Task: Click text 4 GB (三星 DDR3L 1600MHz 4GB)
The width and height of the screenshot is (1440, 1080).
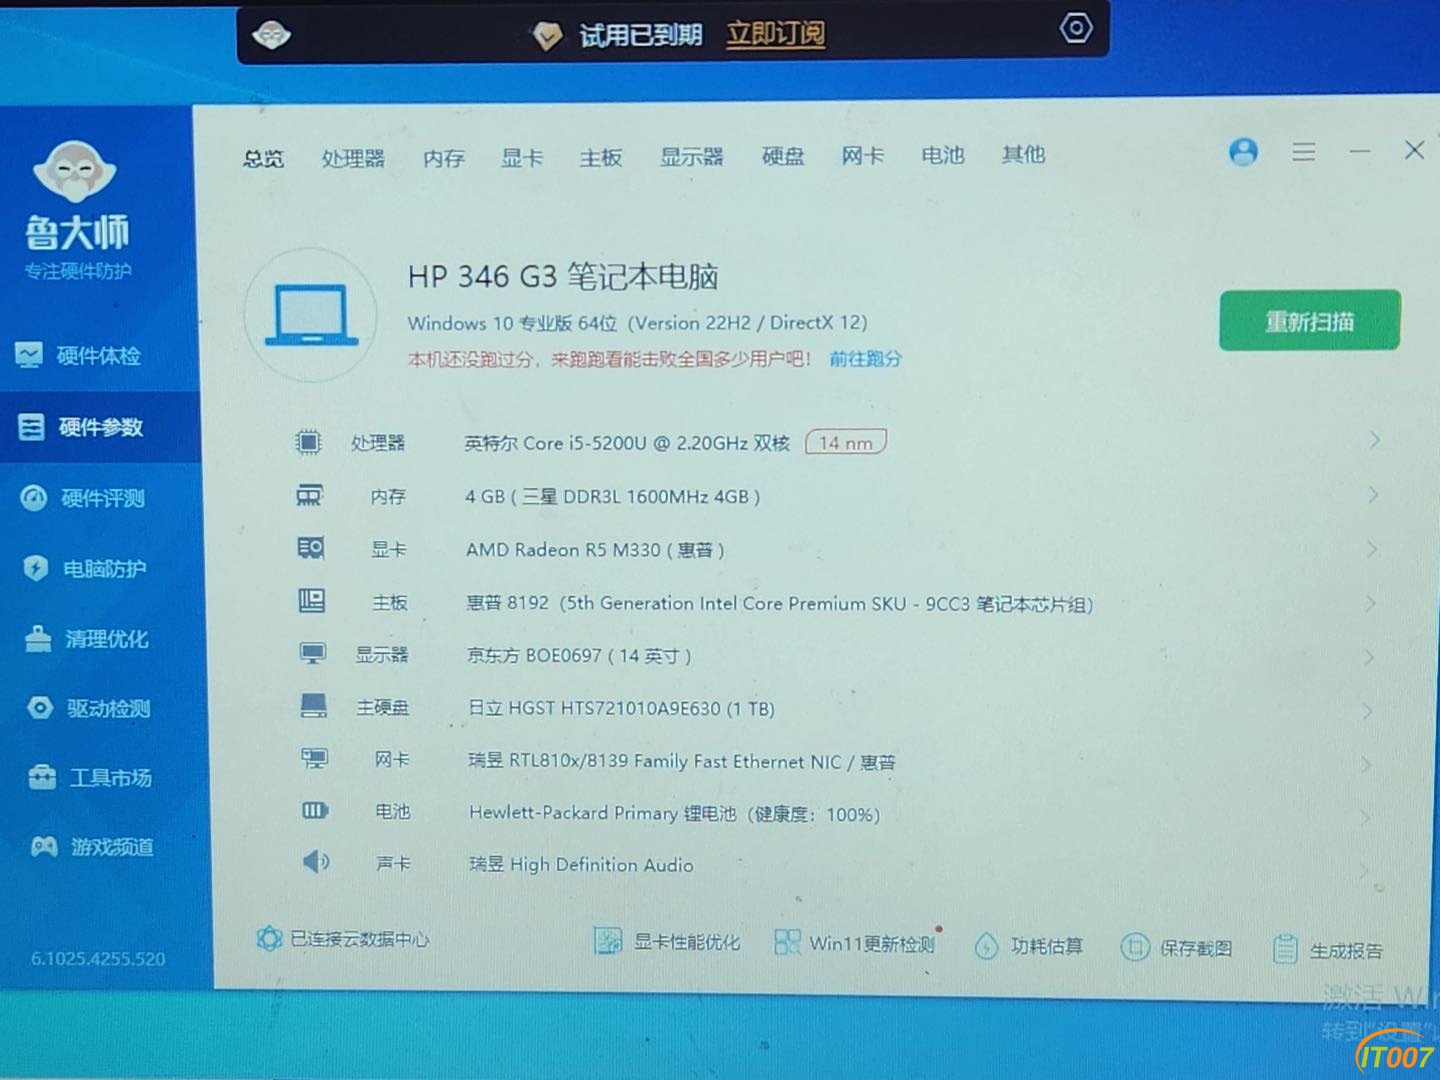Action: (x=612, y=497)
